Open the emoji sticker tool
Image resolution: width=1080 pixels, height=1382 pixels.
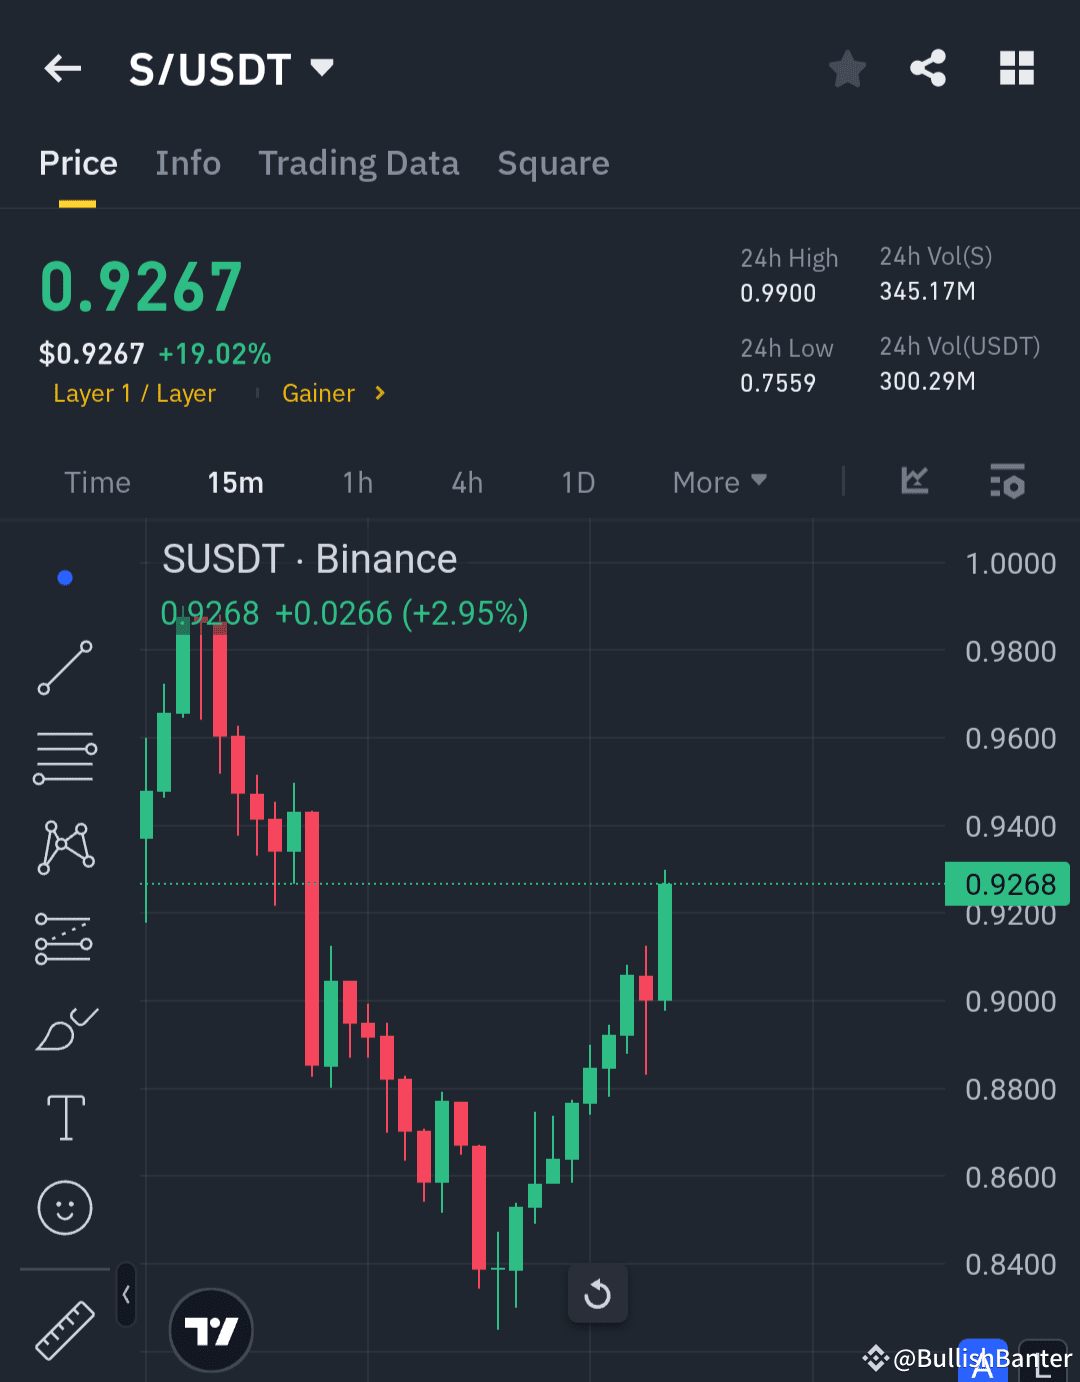pos(65,1208)
